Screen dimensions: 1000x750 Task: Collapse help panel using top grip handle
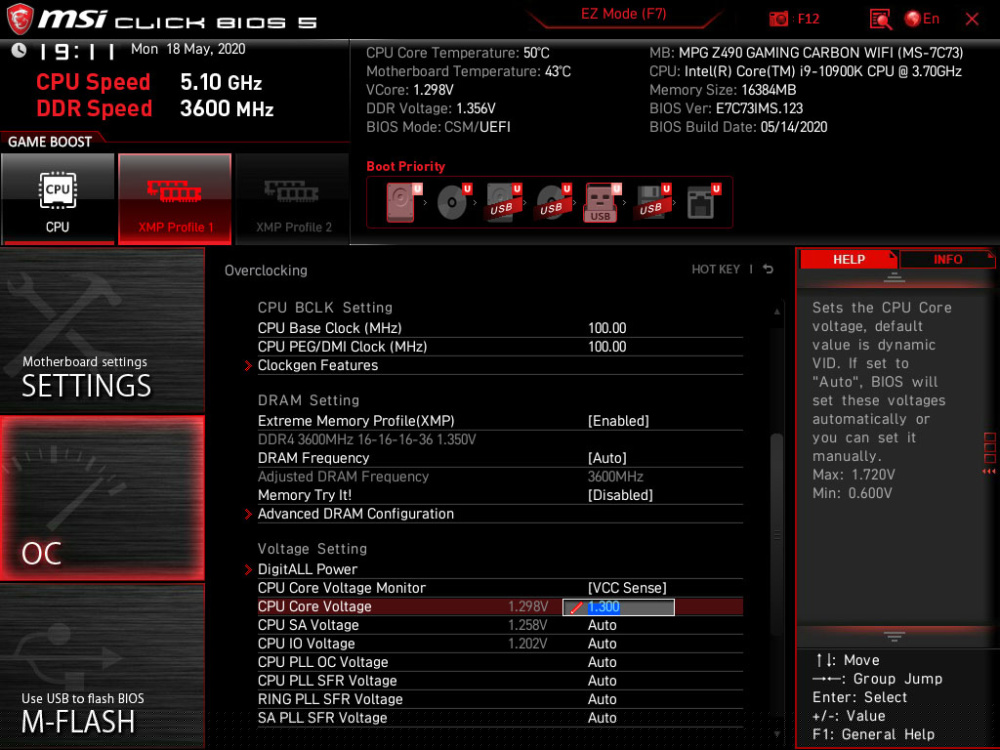tap(894, 277)
